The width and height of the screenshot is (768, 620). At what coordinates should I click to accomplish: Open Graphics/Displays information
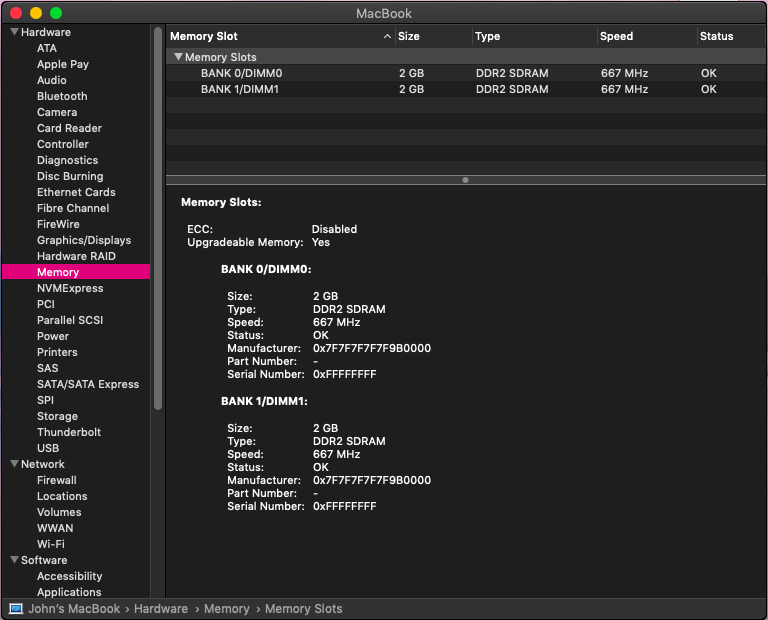[x=84, y=240]
